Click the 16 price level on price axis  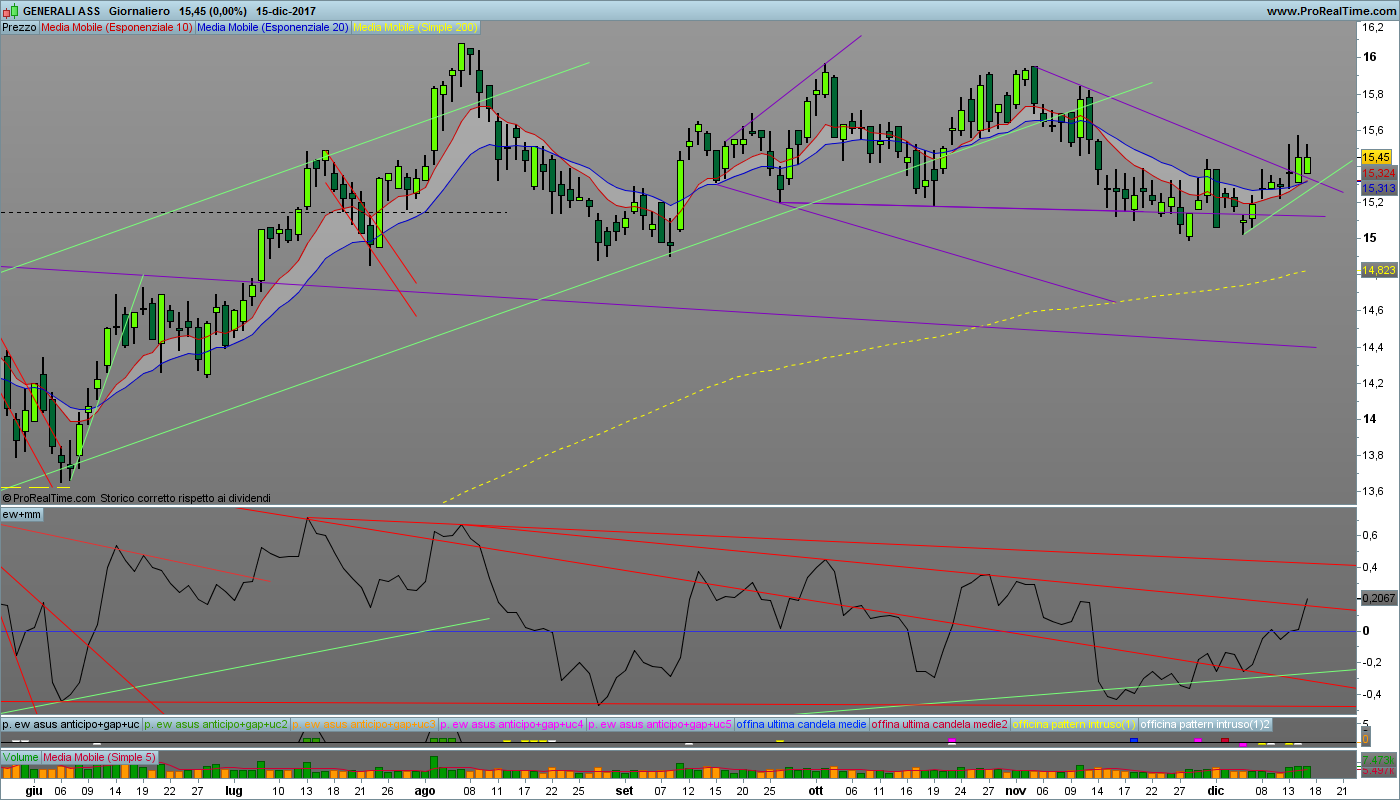[1371, 56]
